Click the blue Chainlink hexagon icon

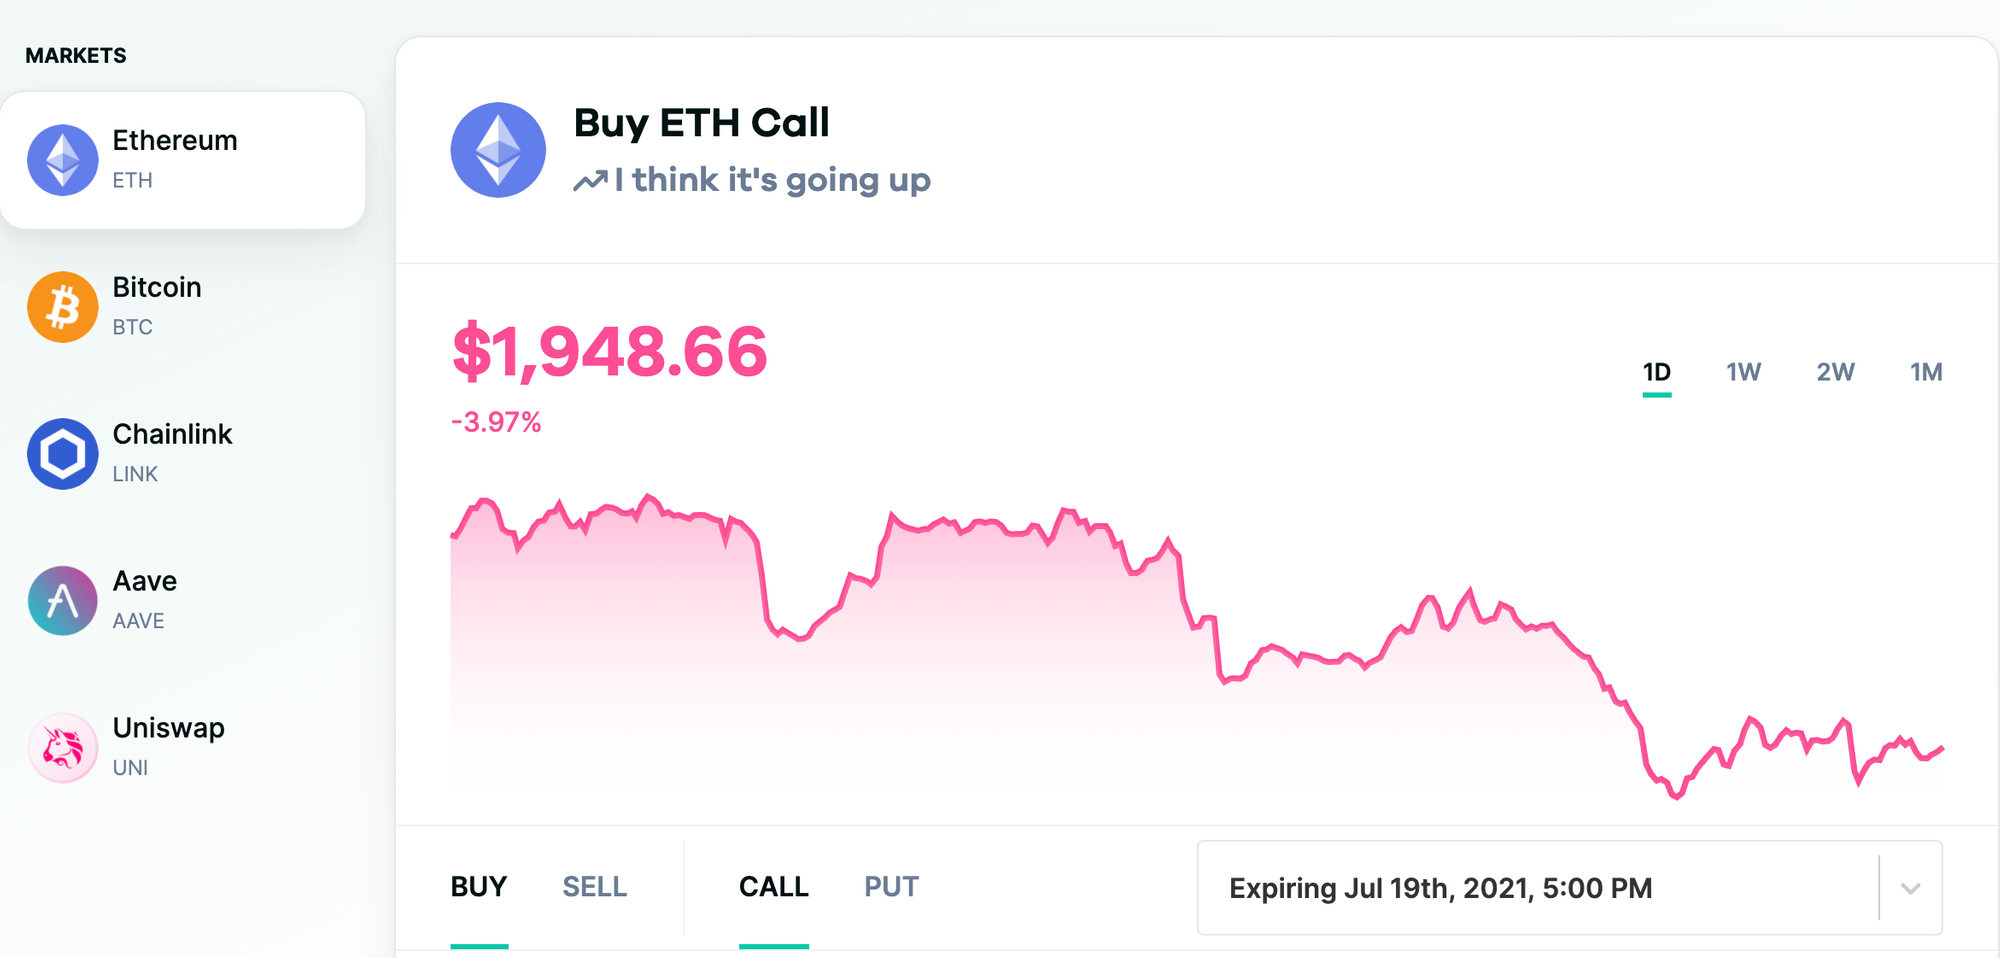pos(62,454)
